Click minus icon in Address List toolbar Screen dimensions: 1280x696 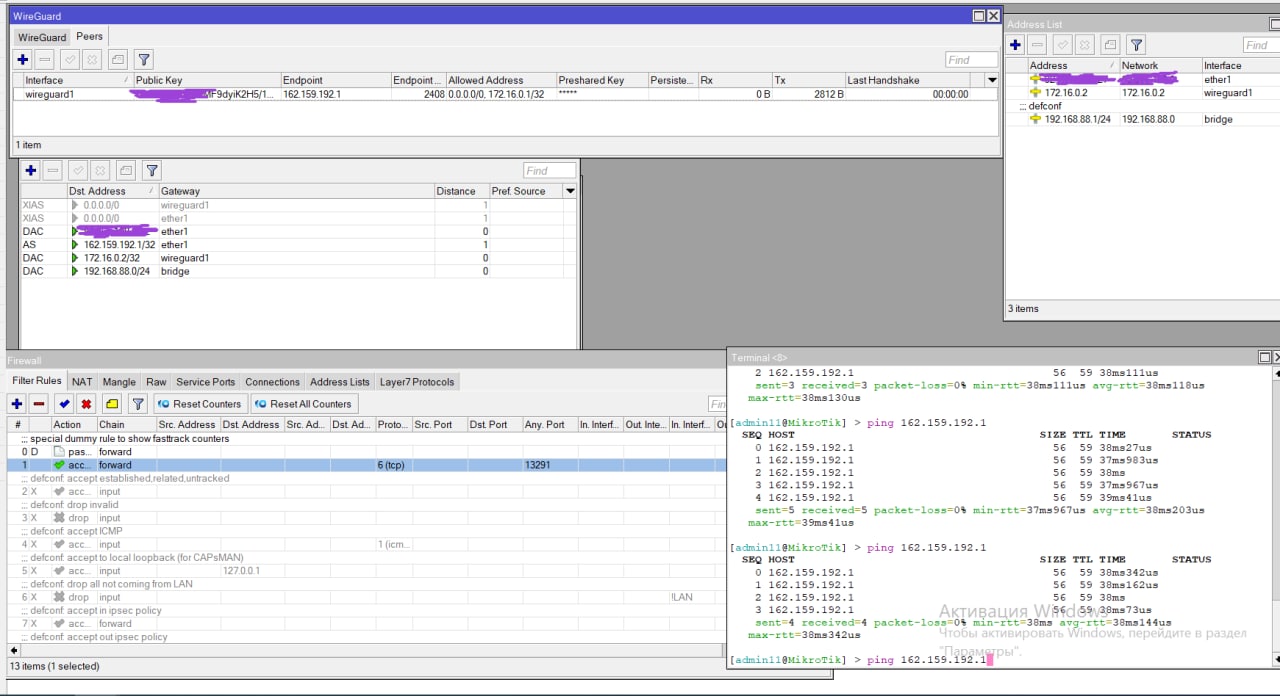click(x=1037, y=45)
